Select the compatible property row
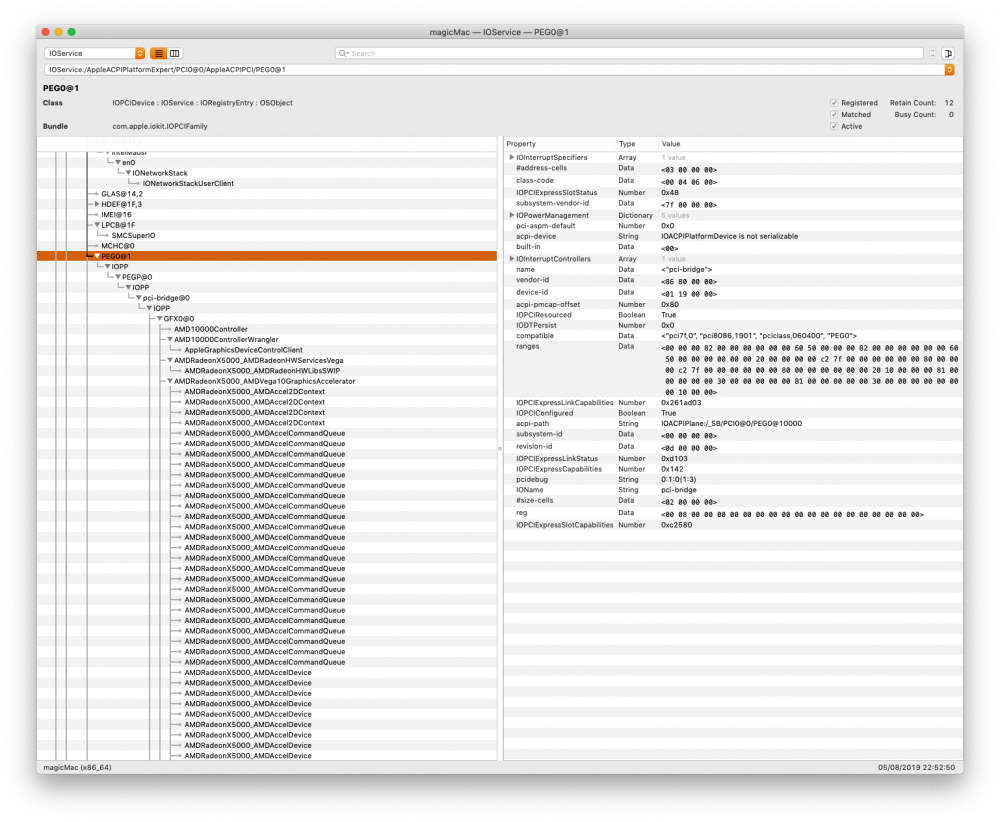Viewport: 1000px width, 822px height. click(733, 336)
